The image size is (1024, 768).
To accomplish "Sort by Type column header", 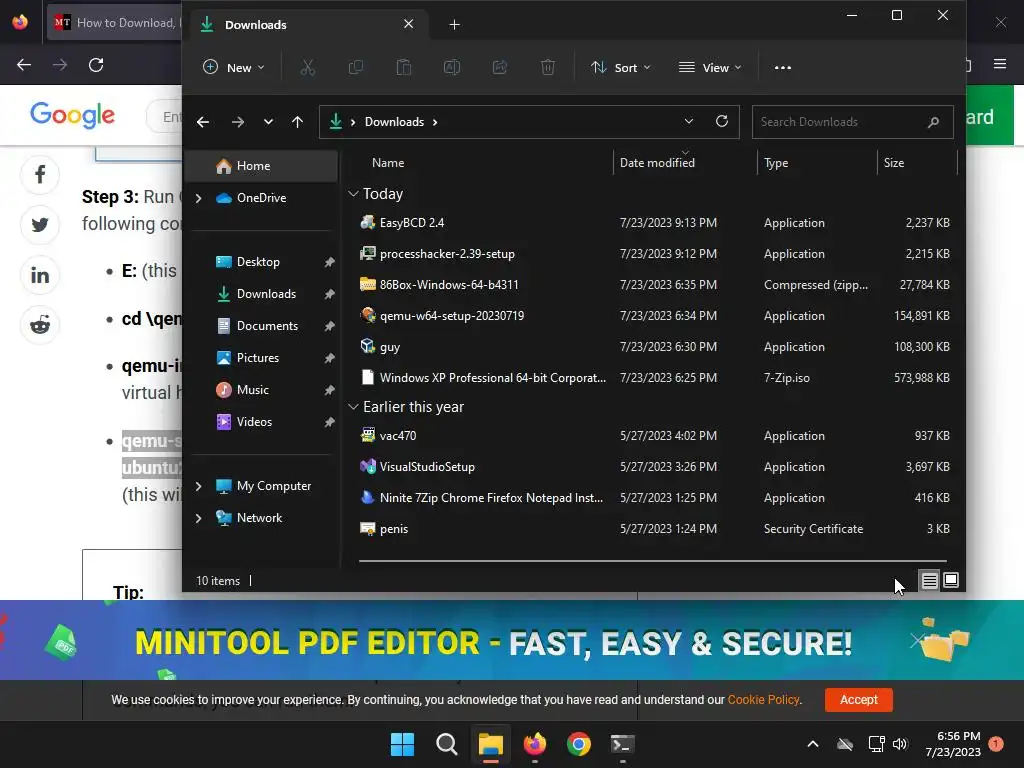I will point(817,163).
